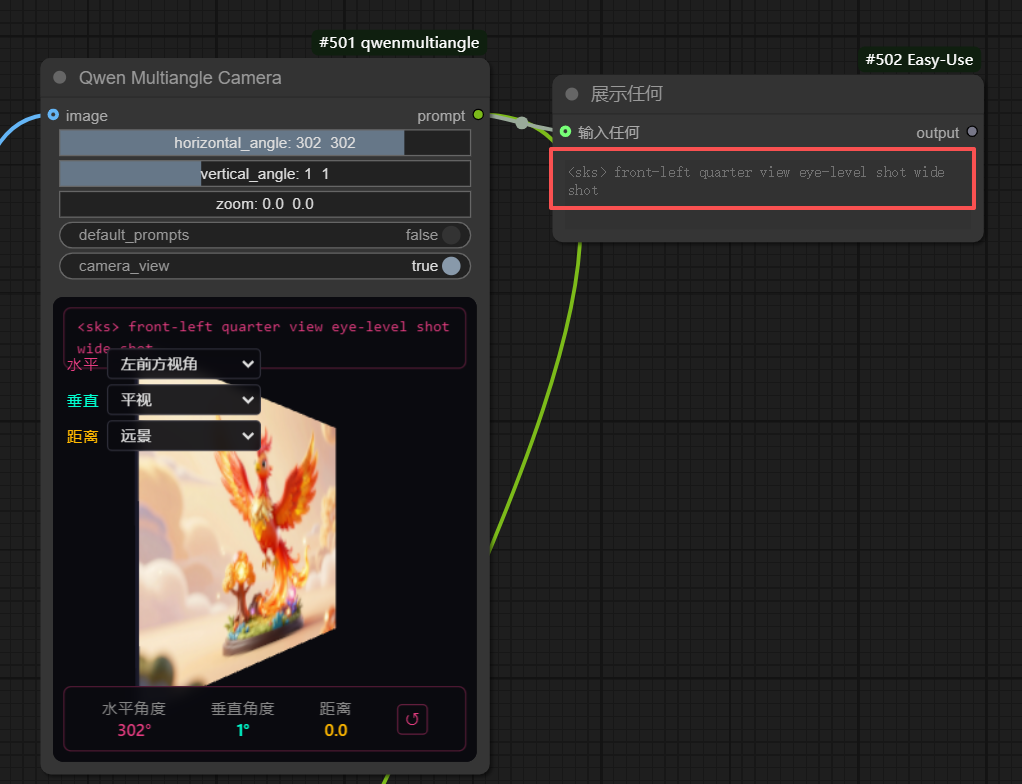
Task: Collapse the 展示任何 node via its dot
Action: click(572, 94)
